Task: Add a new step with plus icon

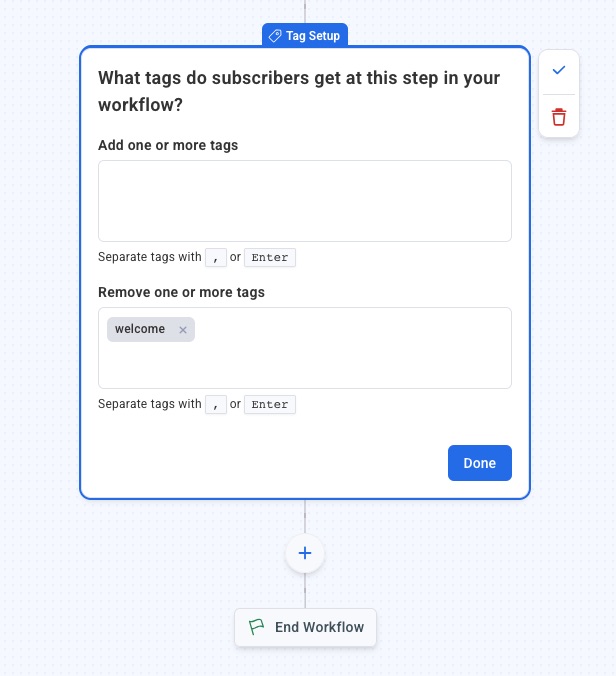Action: point(305,553)
